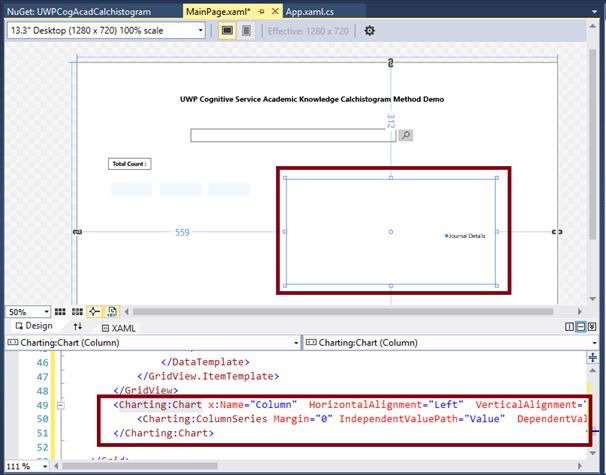Viewport: 606px width, 475px height.
Task: Select the Total Count label
Action: point(129,164)
